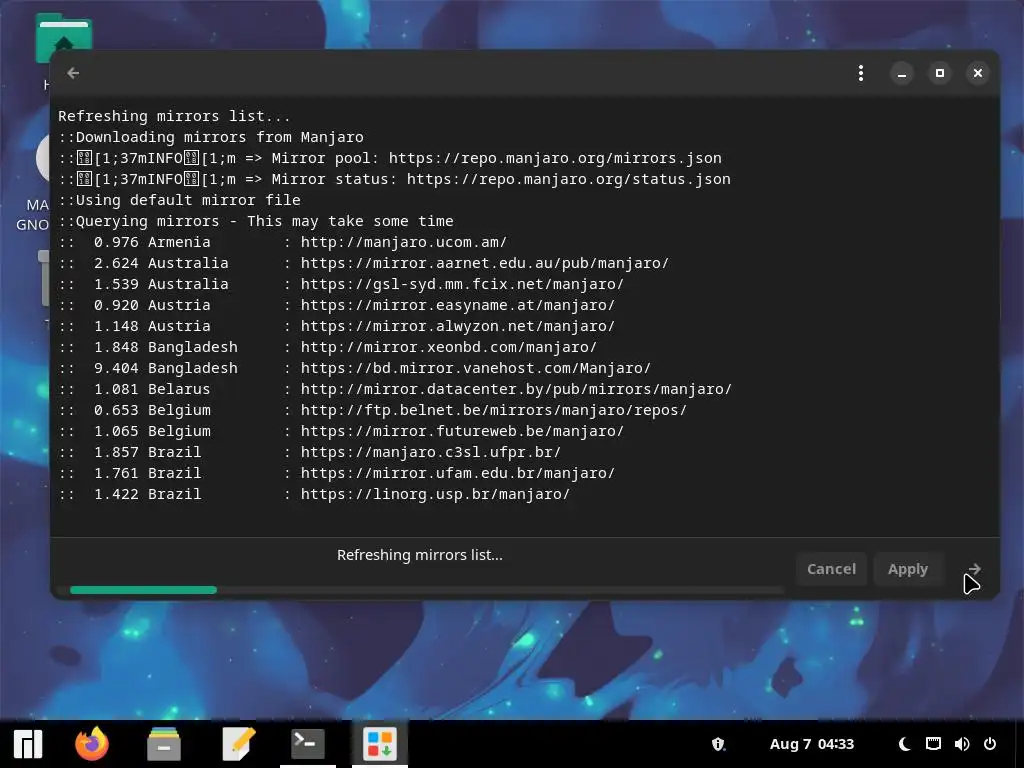This screenshot has width=1024, height=768.
Task: Click the green refresh progress bar
Action: click(143, 590)
